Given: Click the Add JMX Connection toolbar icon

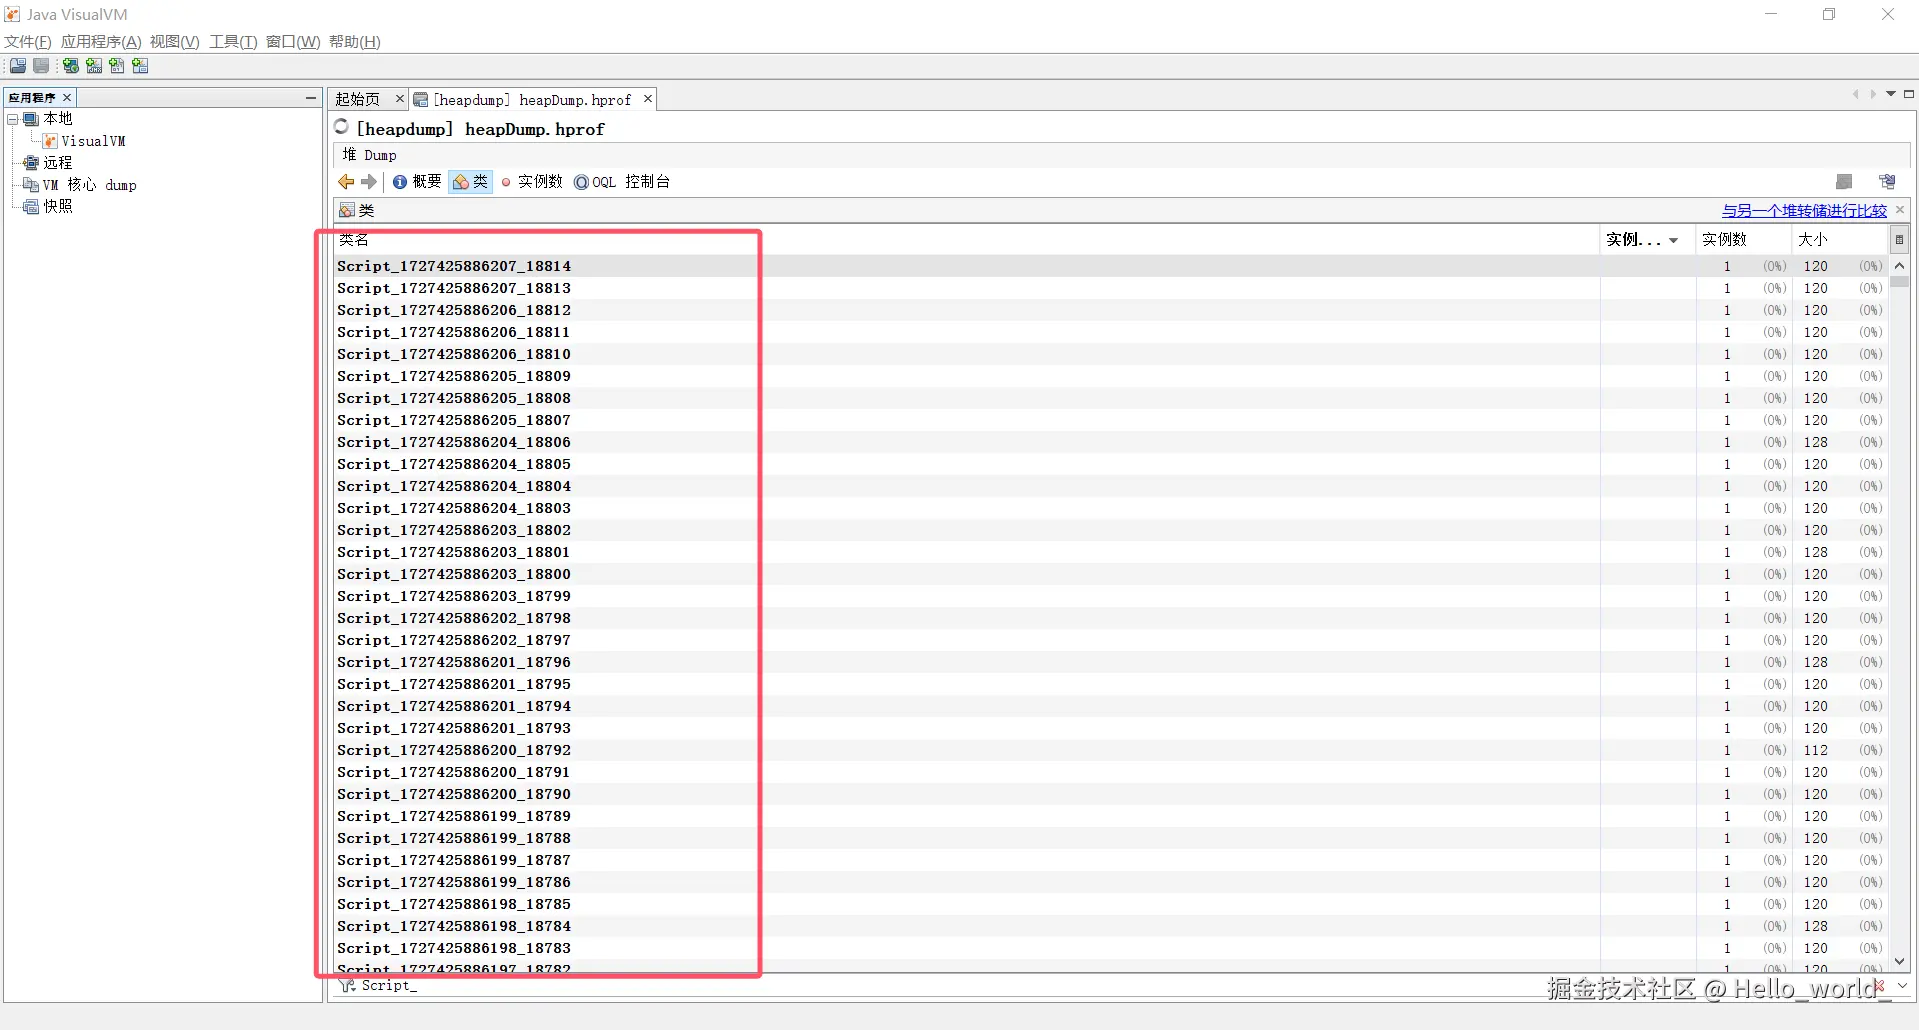Looking at the screenshot, I should click(94, 66).
